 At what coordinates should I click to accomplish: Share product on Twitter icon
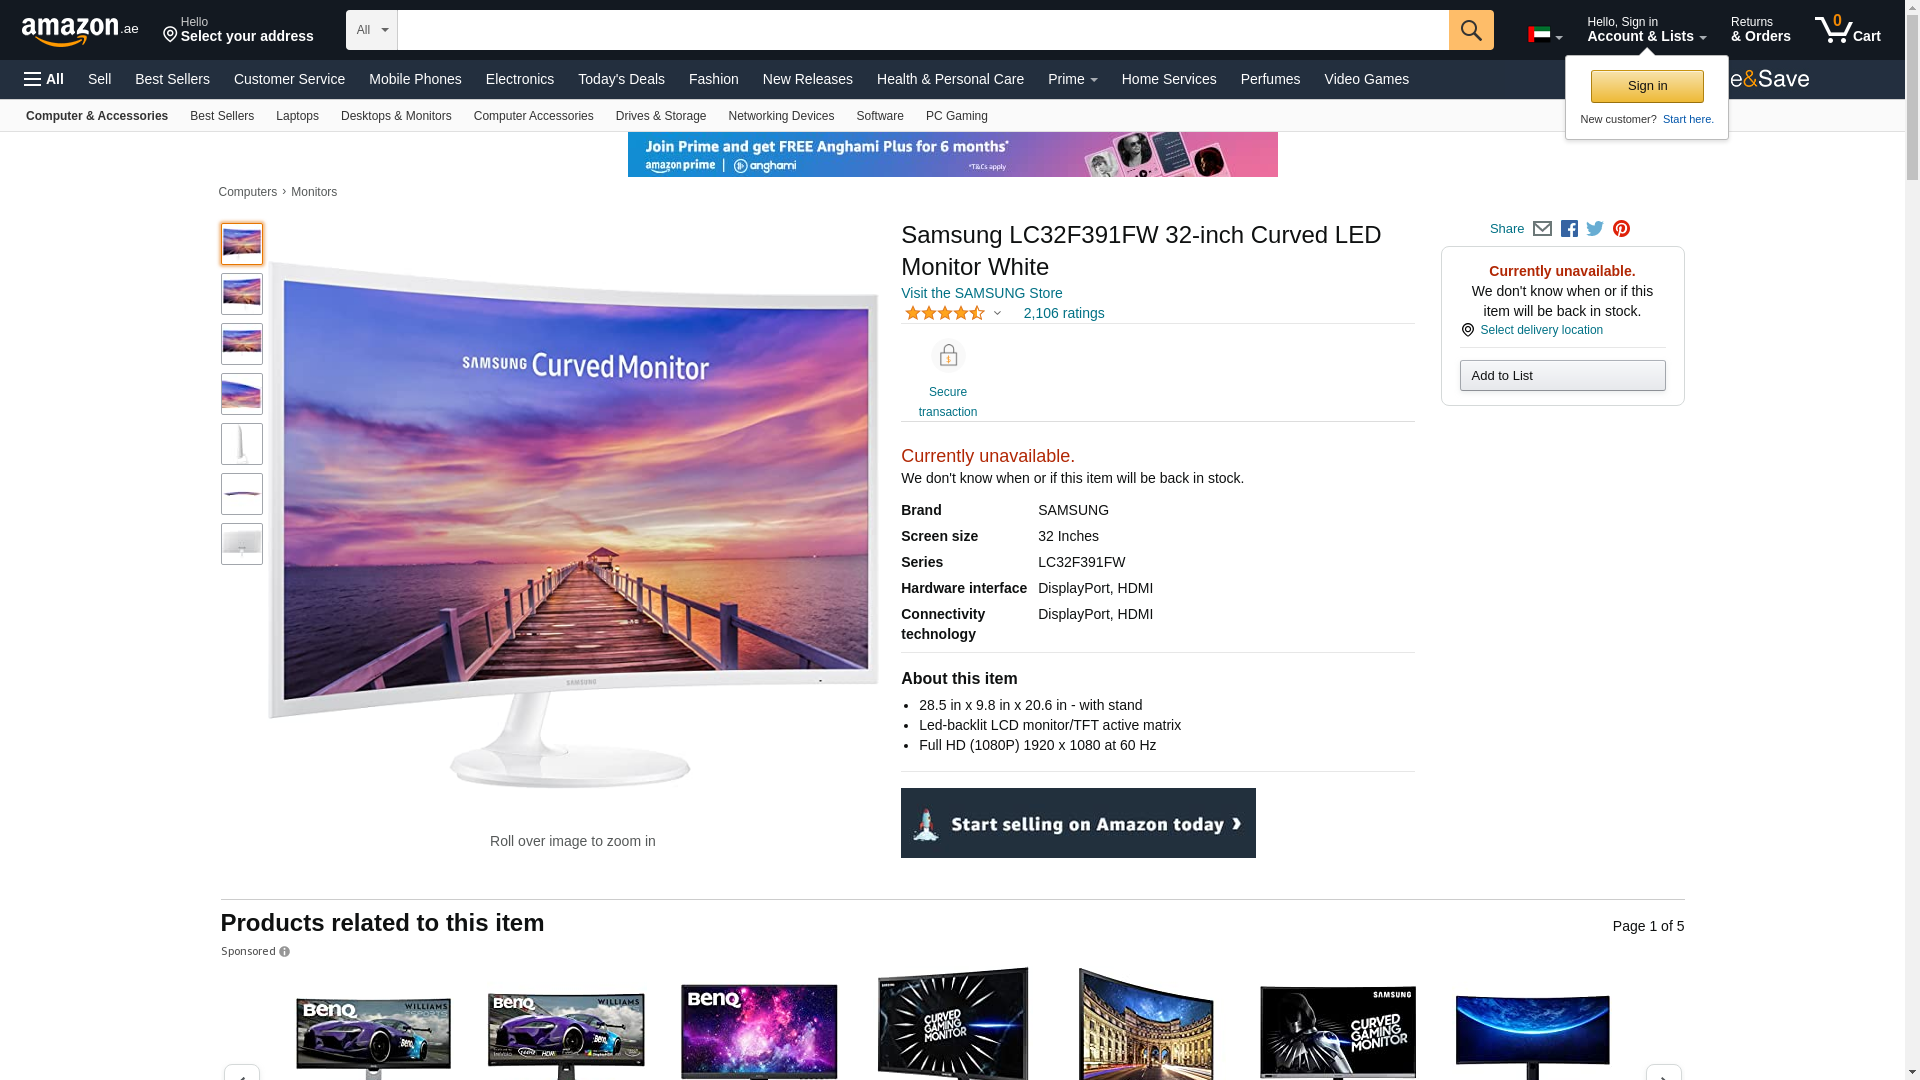tap(1595, 229)
